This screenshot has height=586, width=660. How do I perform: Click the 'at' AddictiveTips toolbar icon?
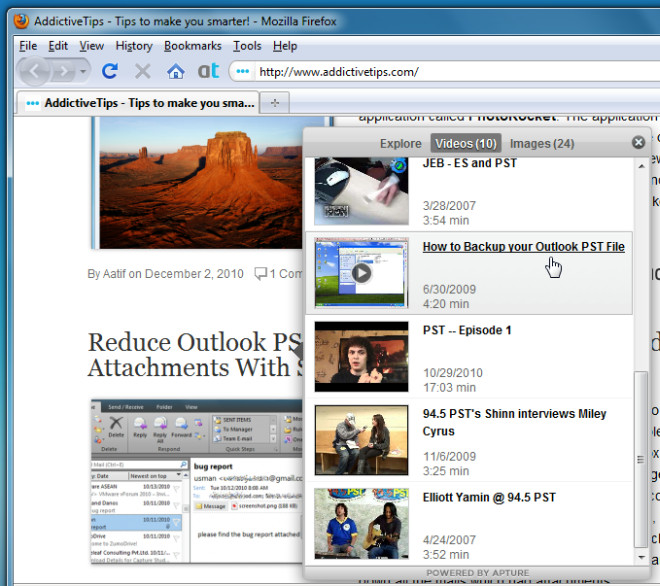209,71
